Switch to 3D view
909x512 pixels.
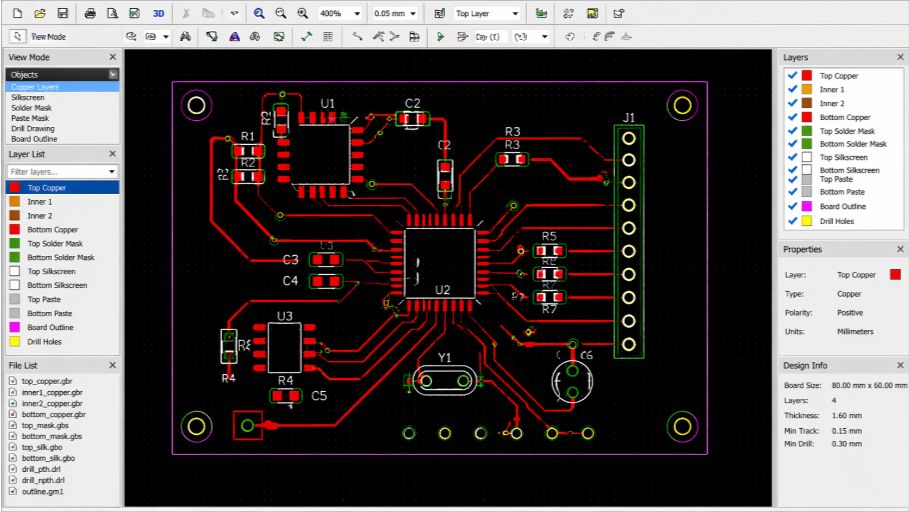click(158, 14)
